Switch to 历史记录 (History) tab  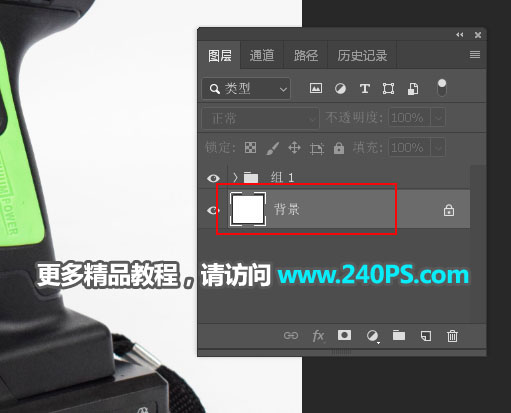[x=362, y=55]
